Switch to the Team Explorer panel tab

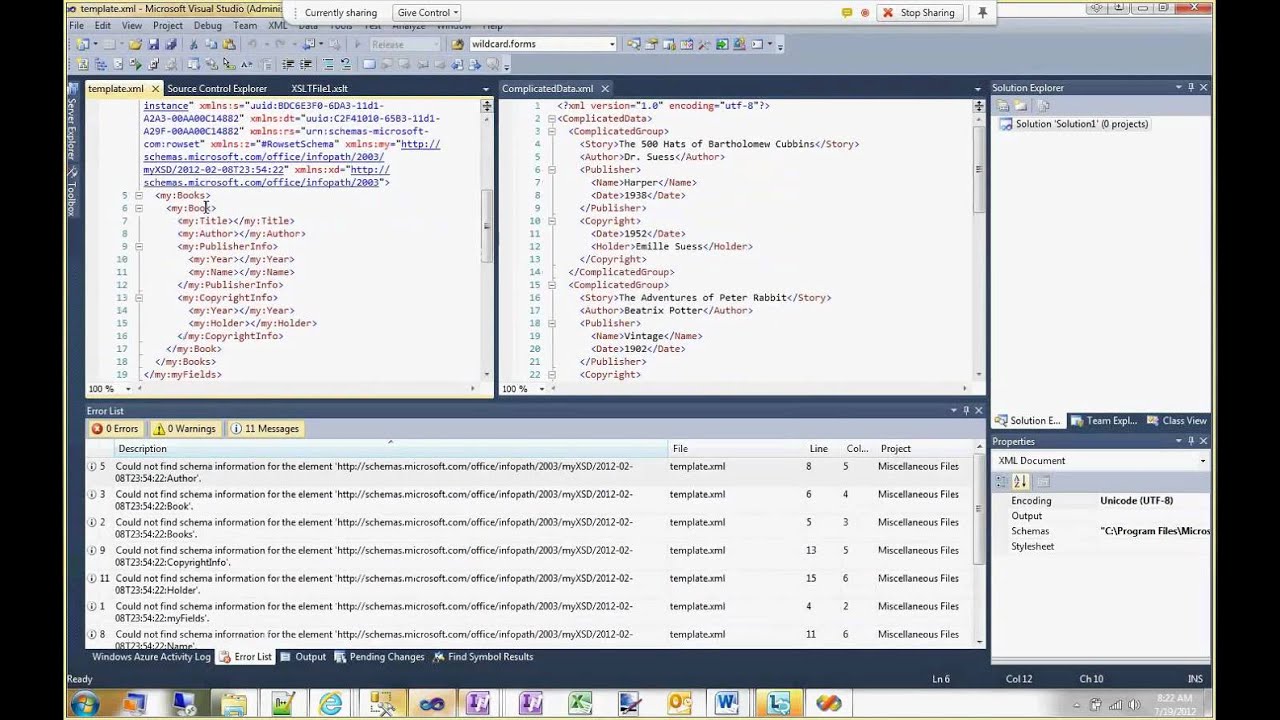(1103, 421)
